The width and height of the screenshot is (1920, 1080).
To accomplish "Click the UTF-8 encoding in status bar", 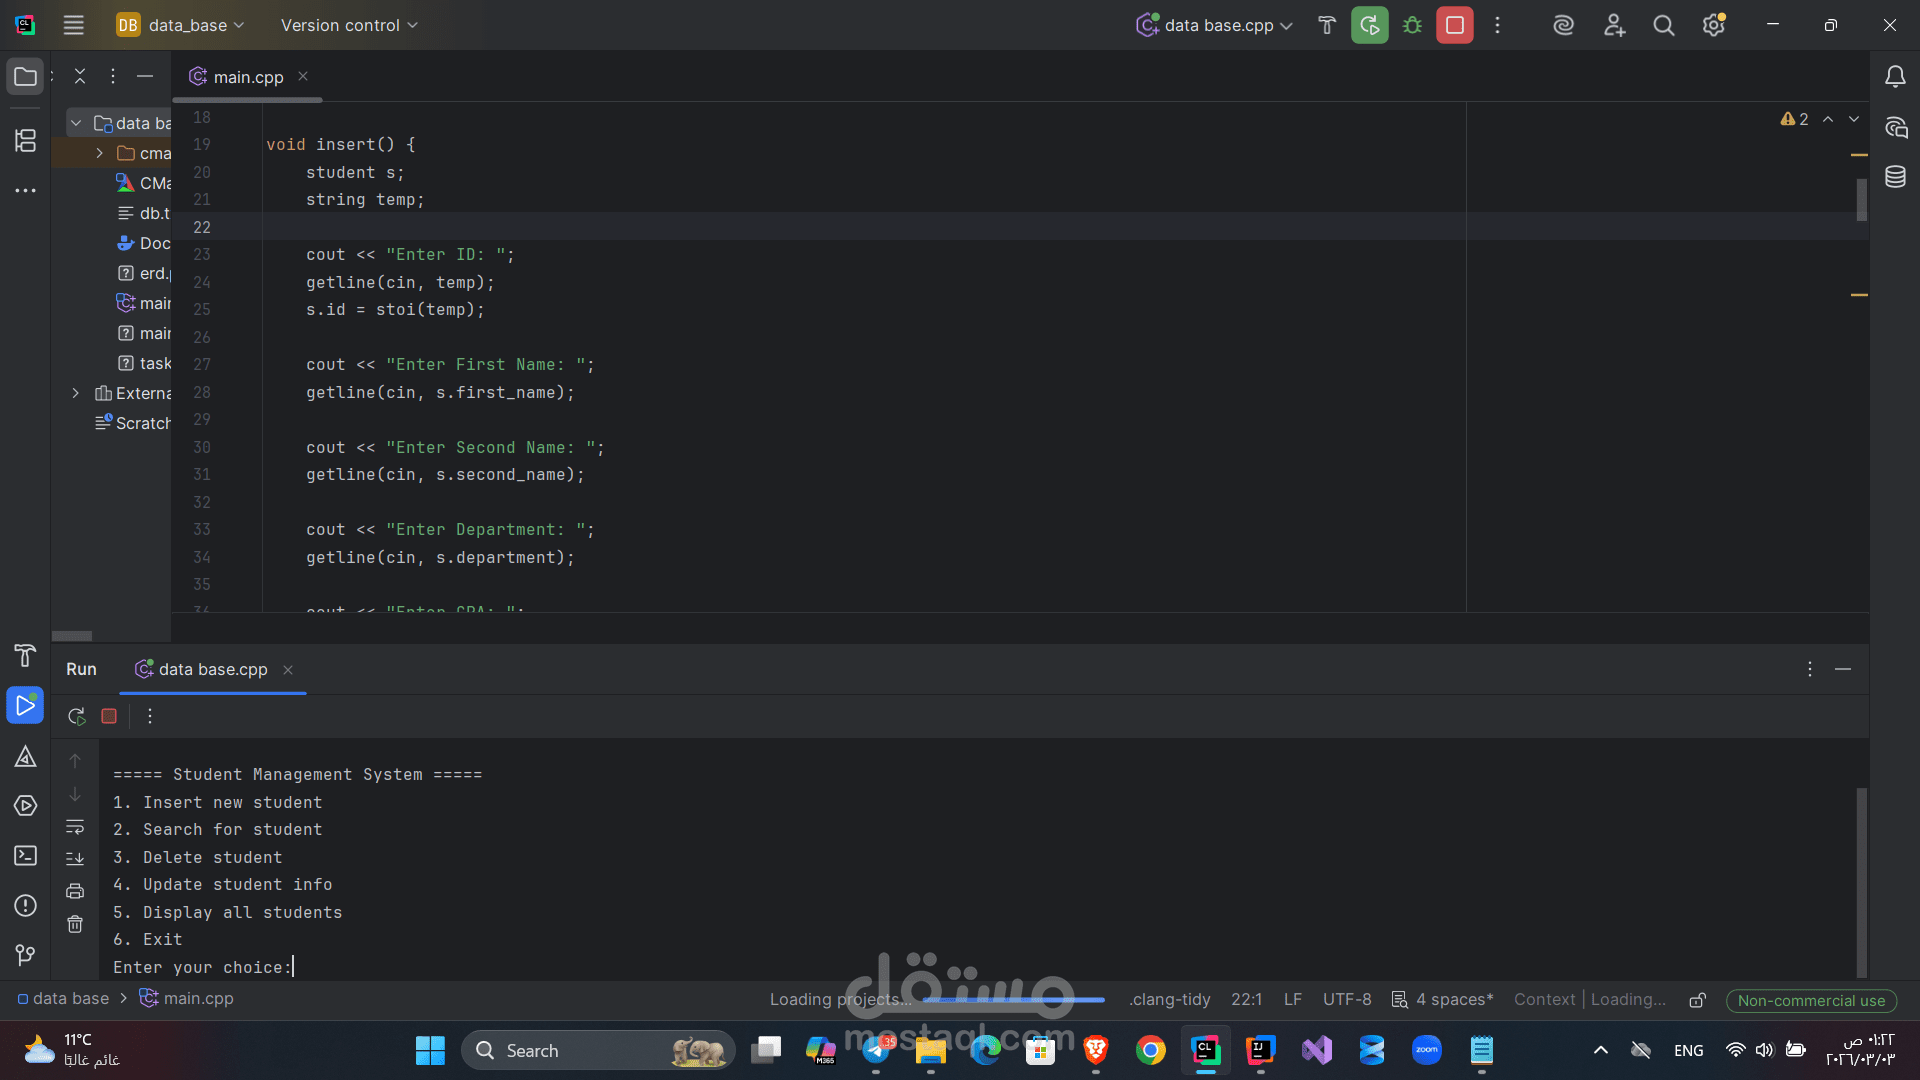I will pyautogui.click(x=1347, y=1000).
